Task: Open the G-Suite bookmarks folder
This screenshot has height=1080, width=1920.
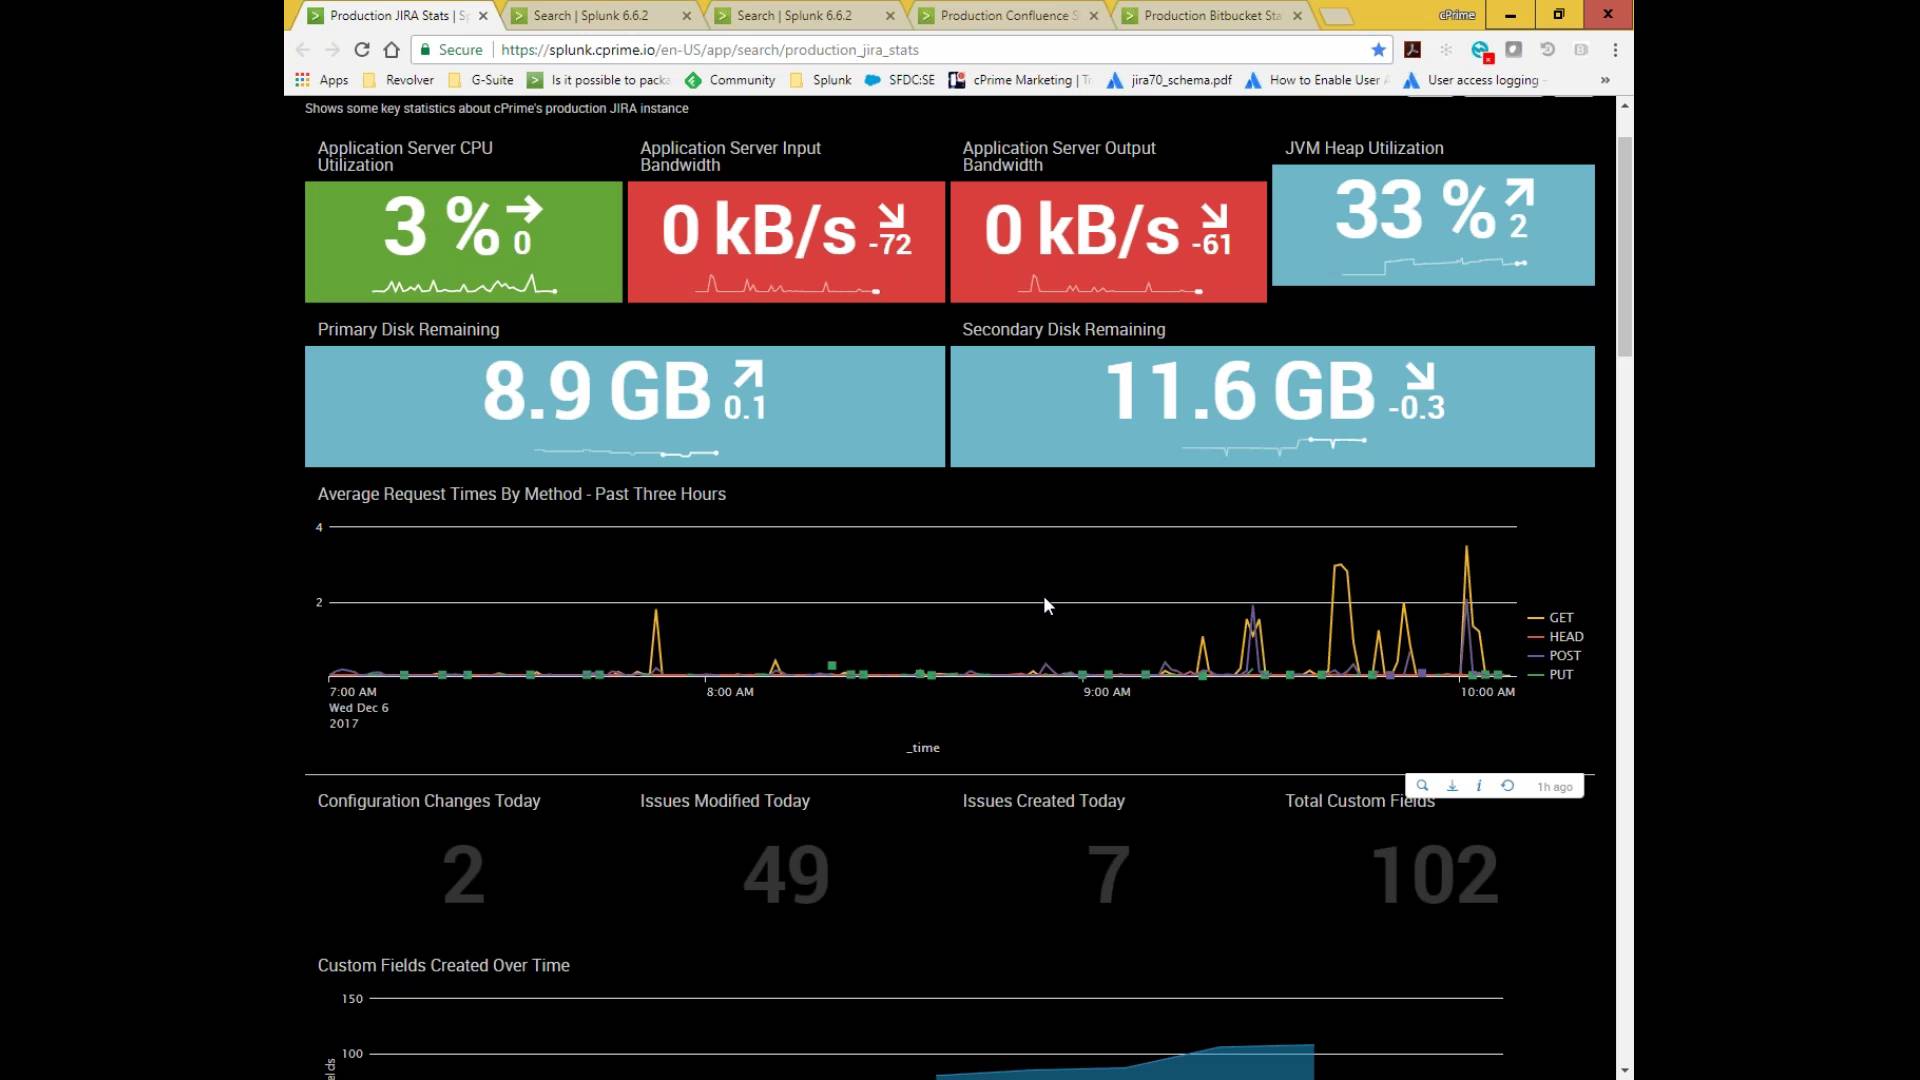Action: (x=482, y=80)
